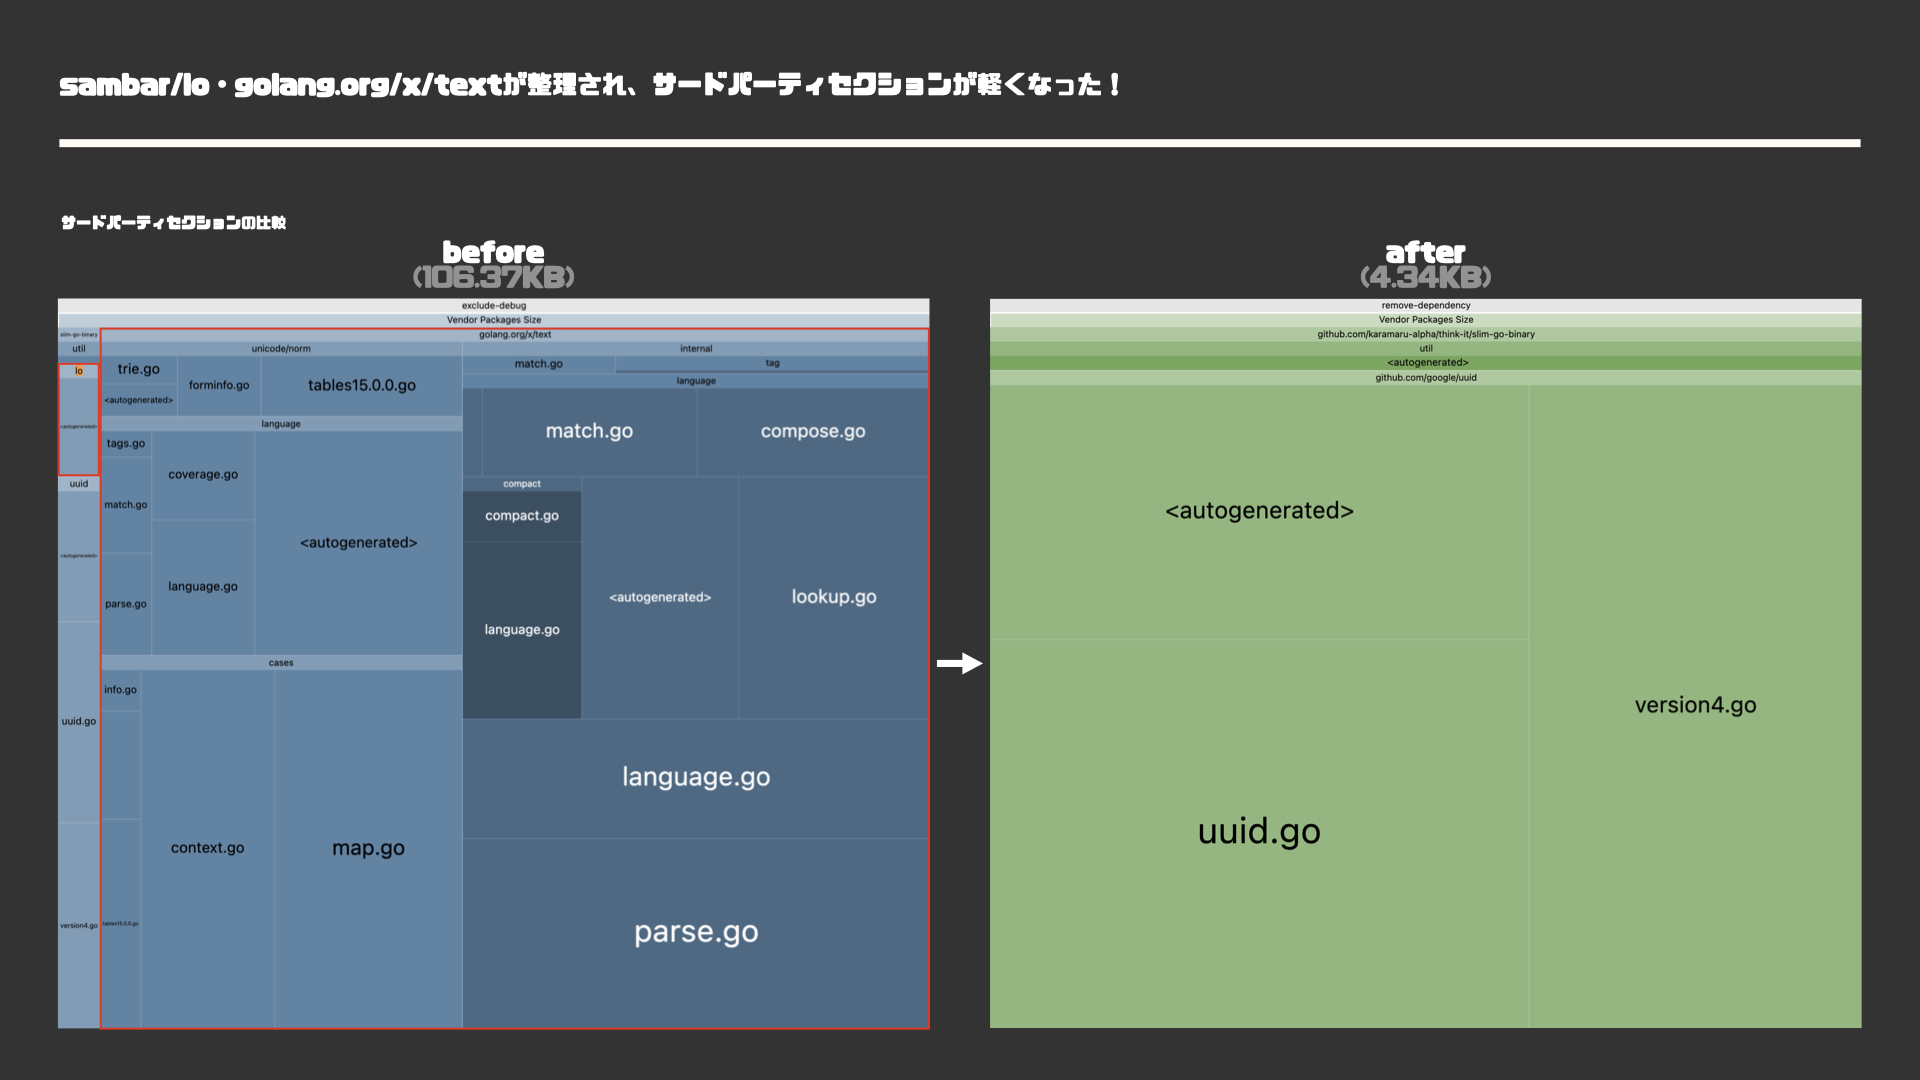Click the golang.org/x/text header bar
The width and height of the screenshot is (1920, 1080).
(514, 335)
